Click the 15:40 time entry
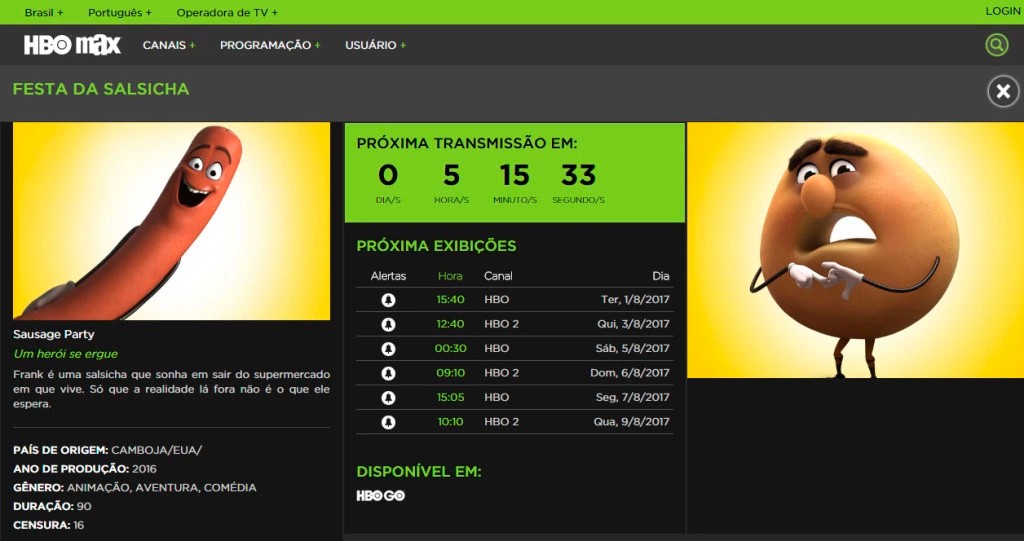The height and width of the screenshot is (541, 1024). click(451, 300)
